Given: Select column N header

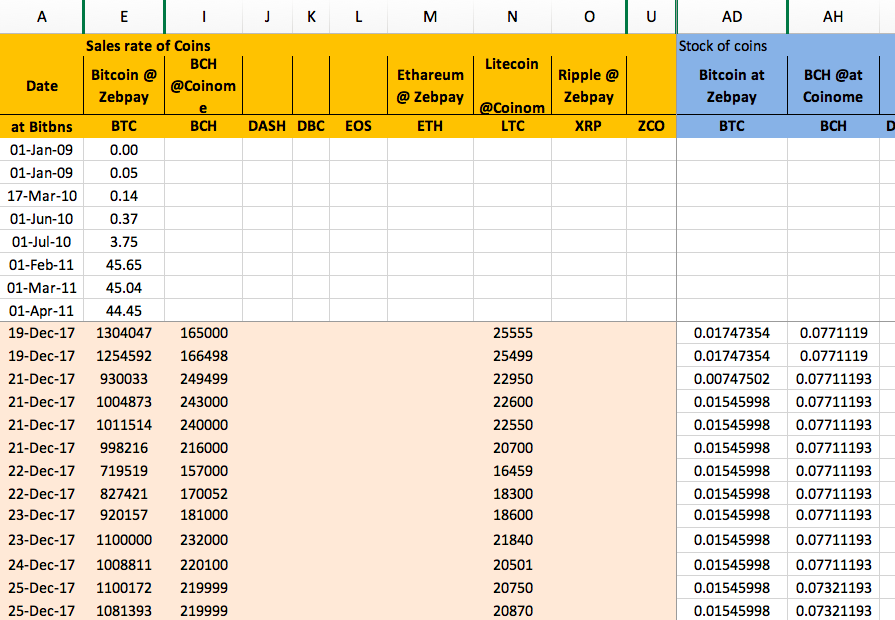Looking at the screenshot, I should coord(513,17).
